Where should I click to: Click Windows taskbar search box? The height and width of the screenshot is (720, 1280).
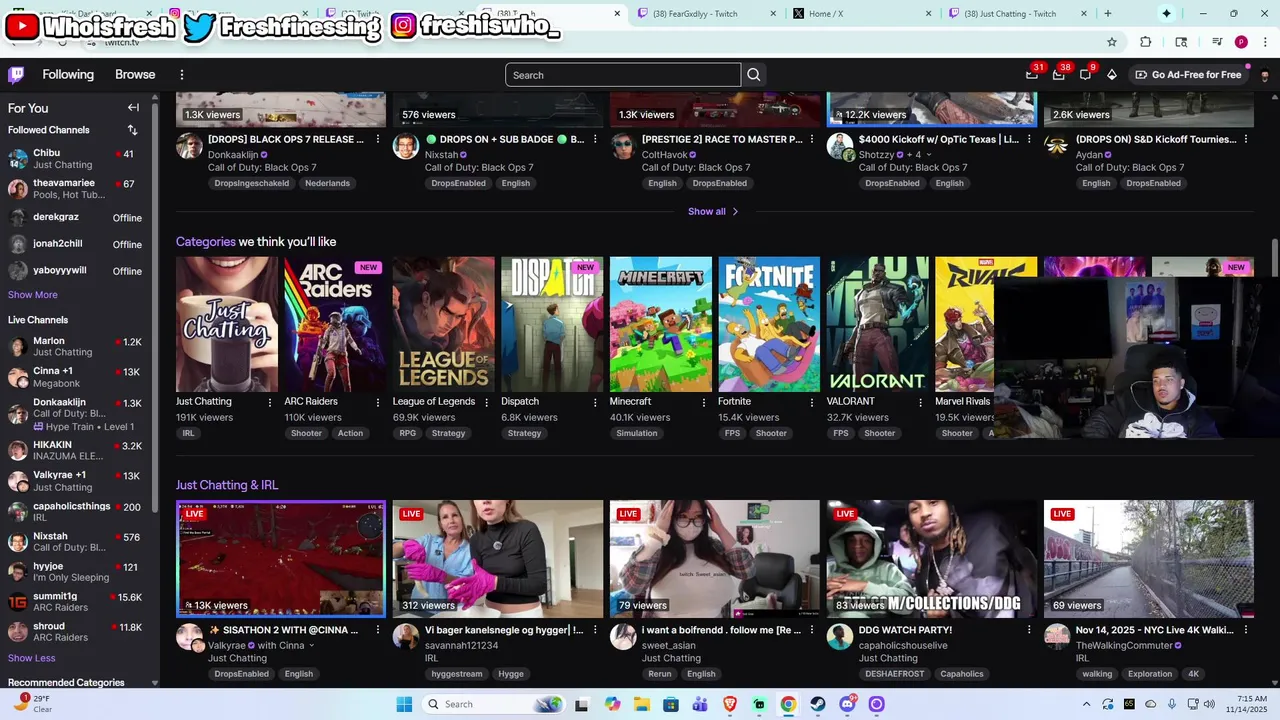(494, 704)
